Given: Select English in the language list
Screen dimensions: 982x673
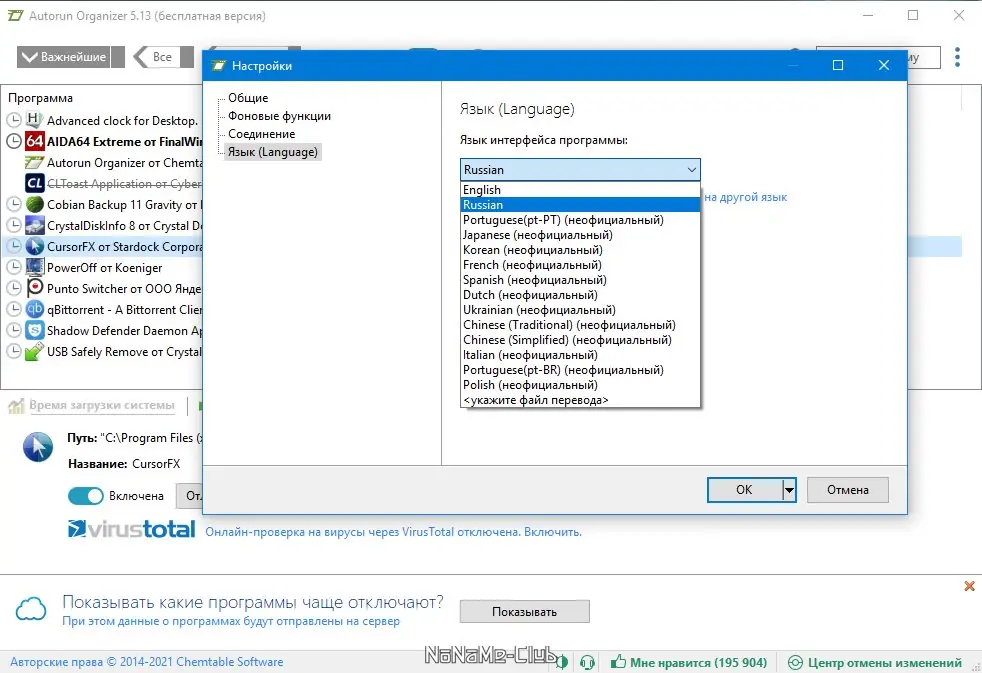Looking at the screenshot, I should (x=580, y=190).
